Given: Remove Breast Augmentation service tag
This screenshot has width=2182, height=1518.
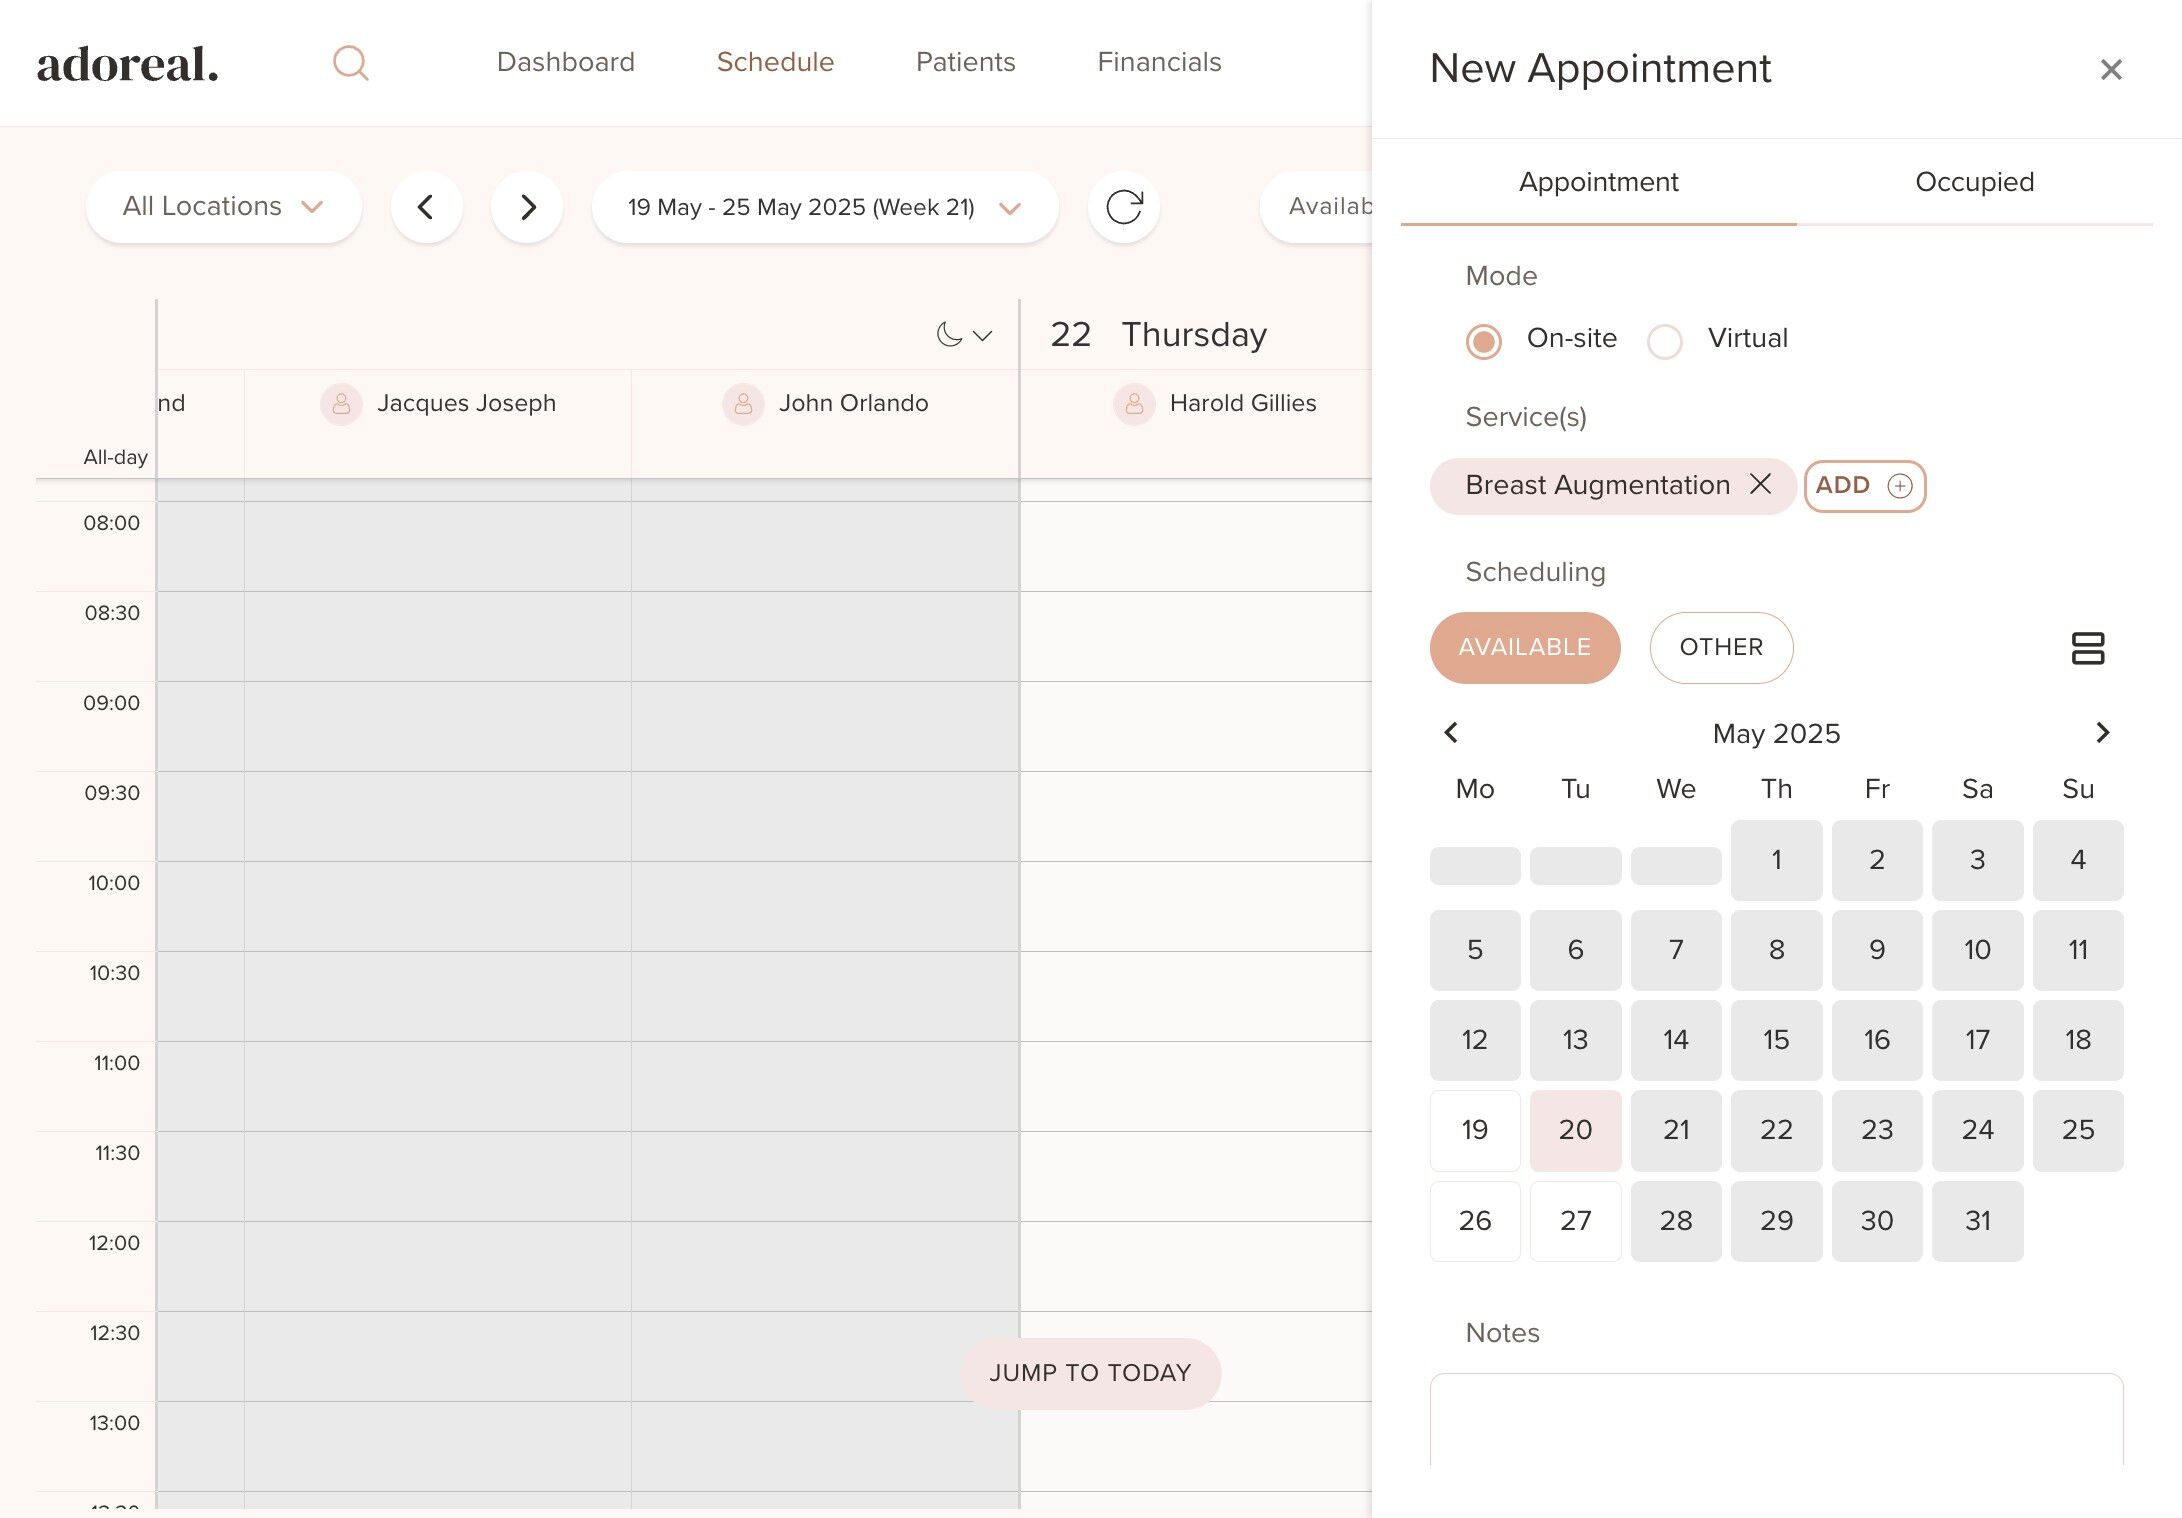Looking at the screenshot, I should (x=1760, y=484).
